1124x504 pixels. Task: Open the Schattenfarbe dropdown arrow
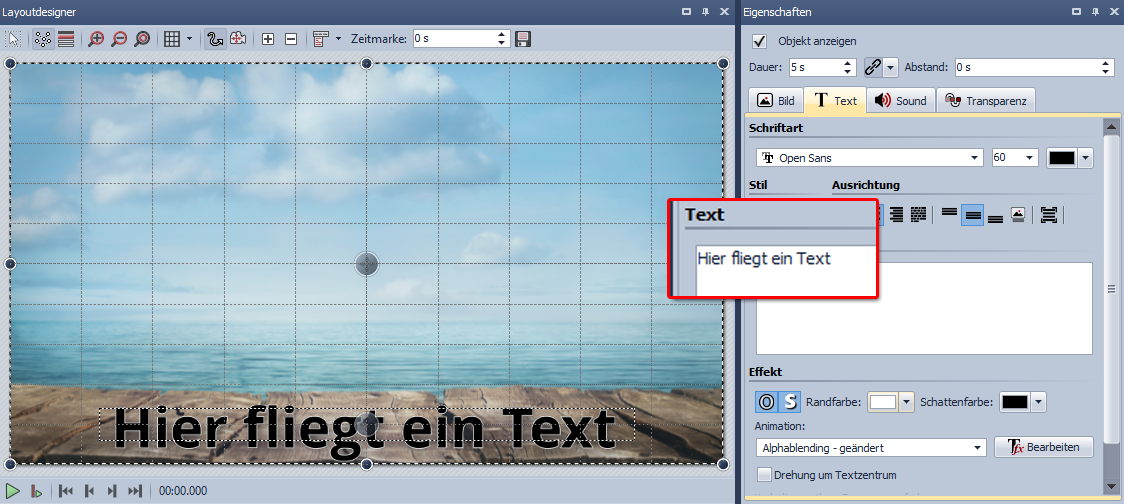point(1038,402)
